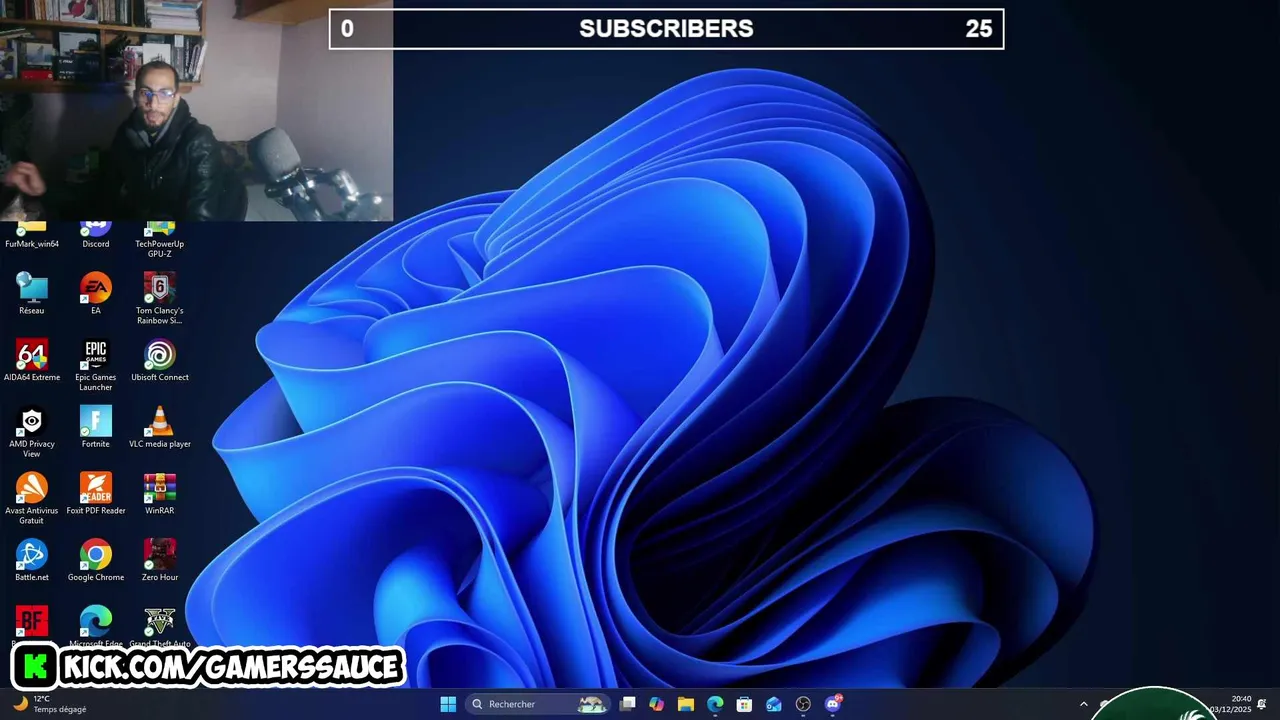
Task: Open the notifications bell icon
Action: [x=1262, y=704]
